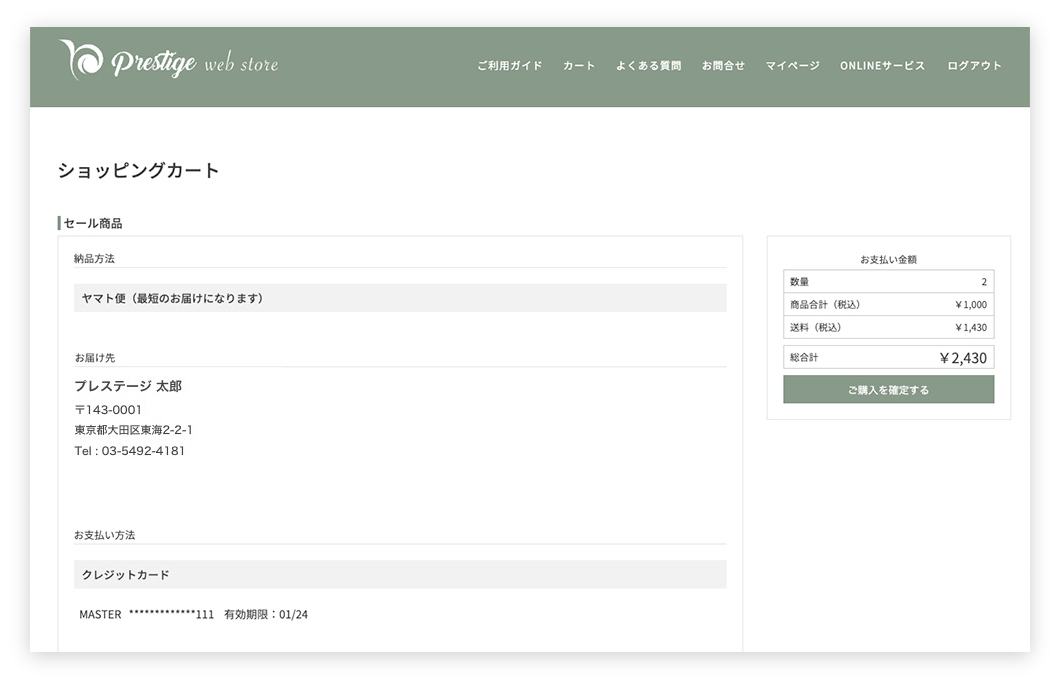Screen dimensions: 1060x685
Task: Select お問合せ in the header
Action: [x=723, y=66]
